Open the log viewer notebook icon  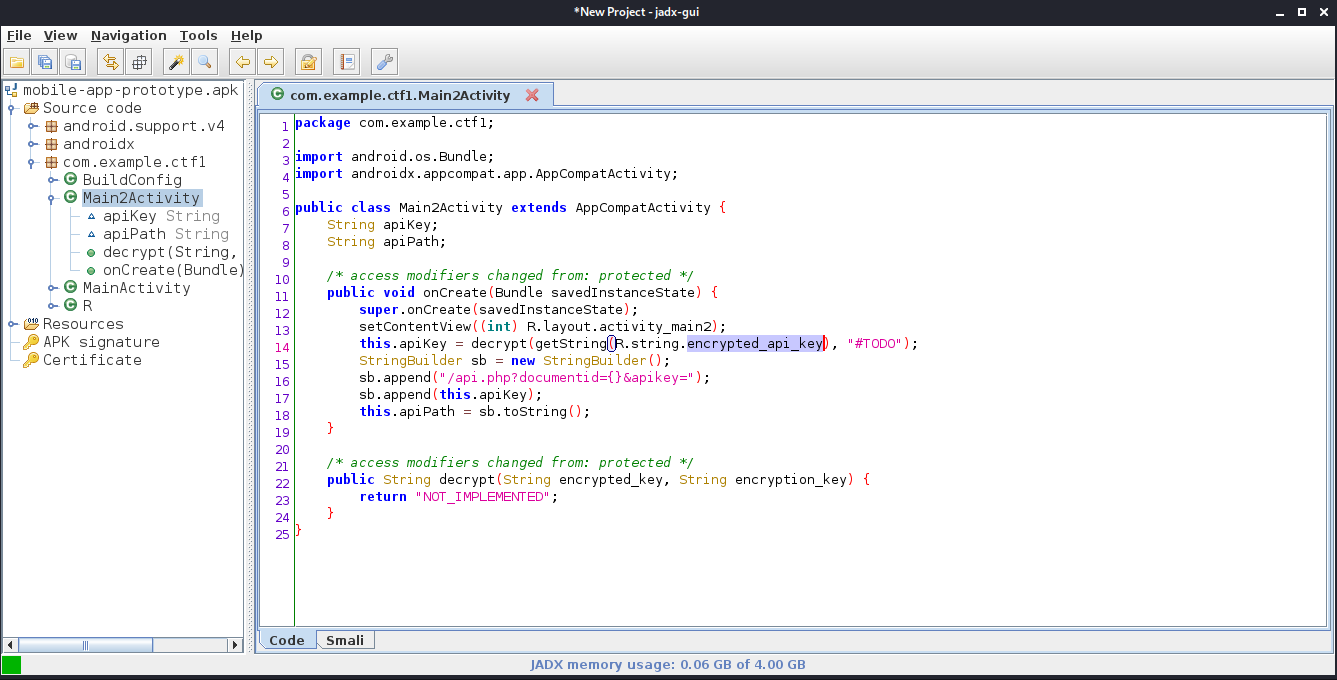(x=346, y=62)
